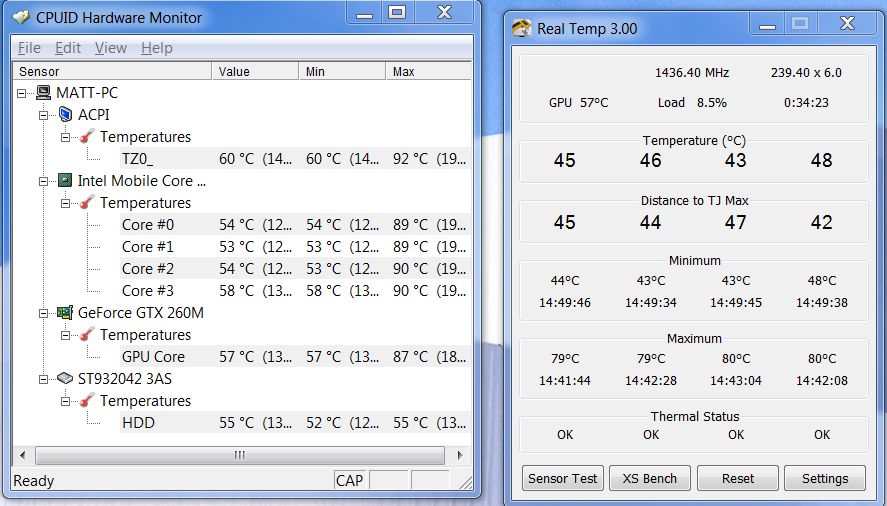The image size is (887, 506).
Task: Close the Real Temp 3.00 window
Action: [847, 24]
